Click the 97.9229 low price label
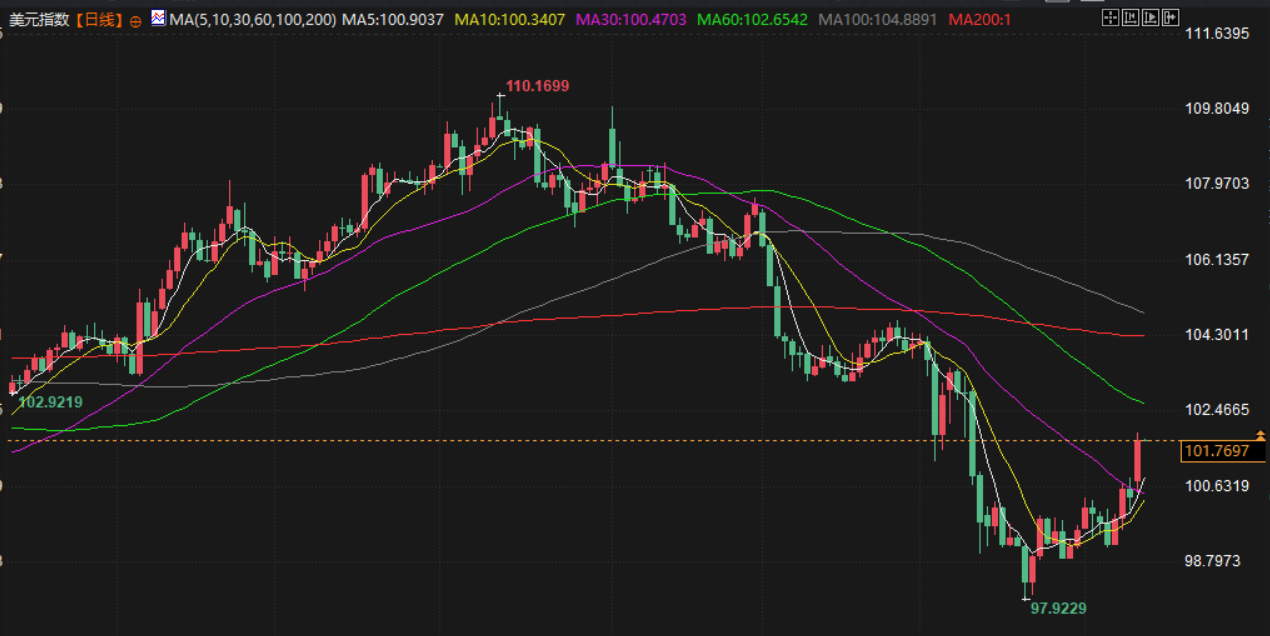Screen dimensions: 1270x636 pyautogui.click(x=1058, y=608)
